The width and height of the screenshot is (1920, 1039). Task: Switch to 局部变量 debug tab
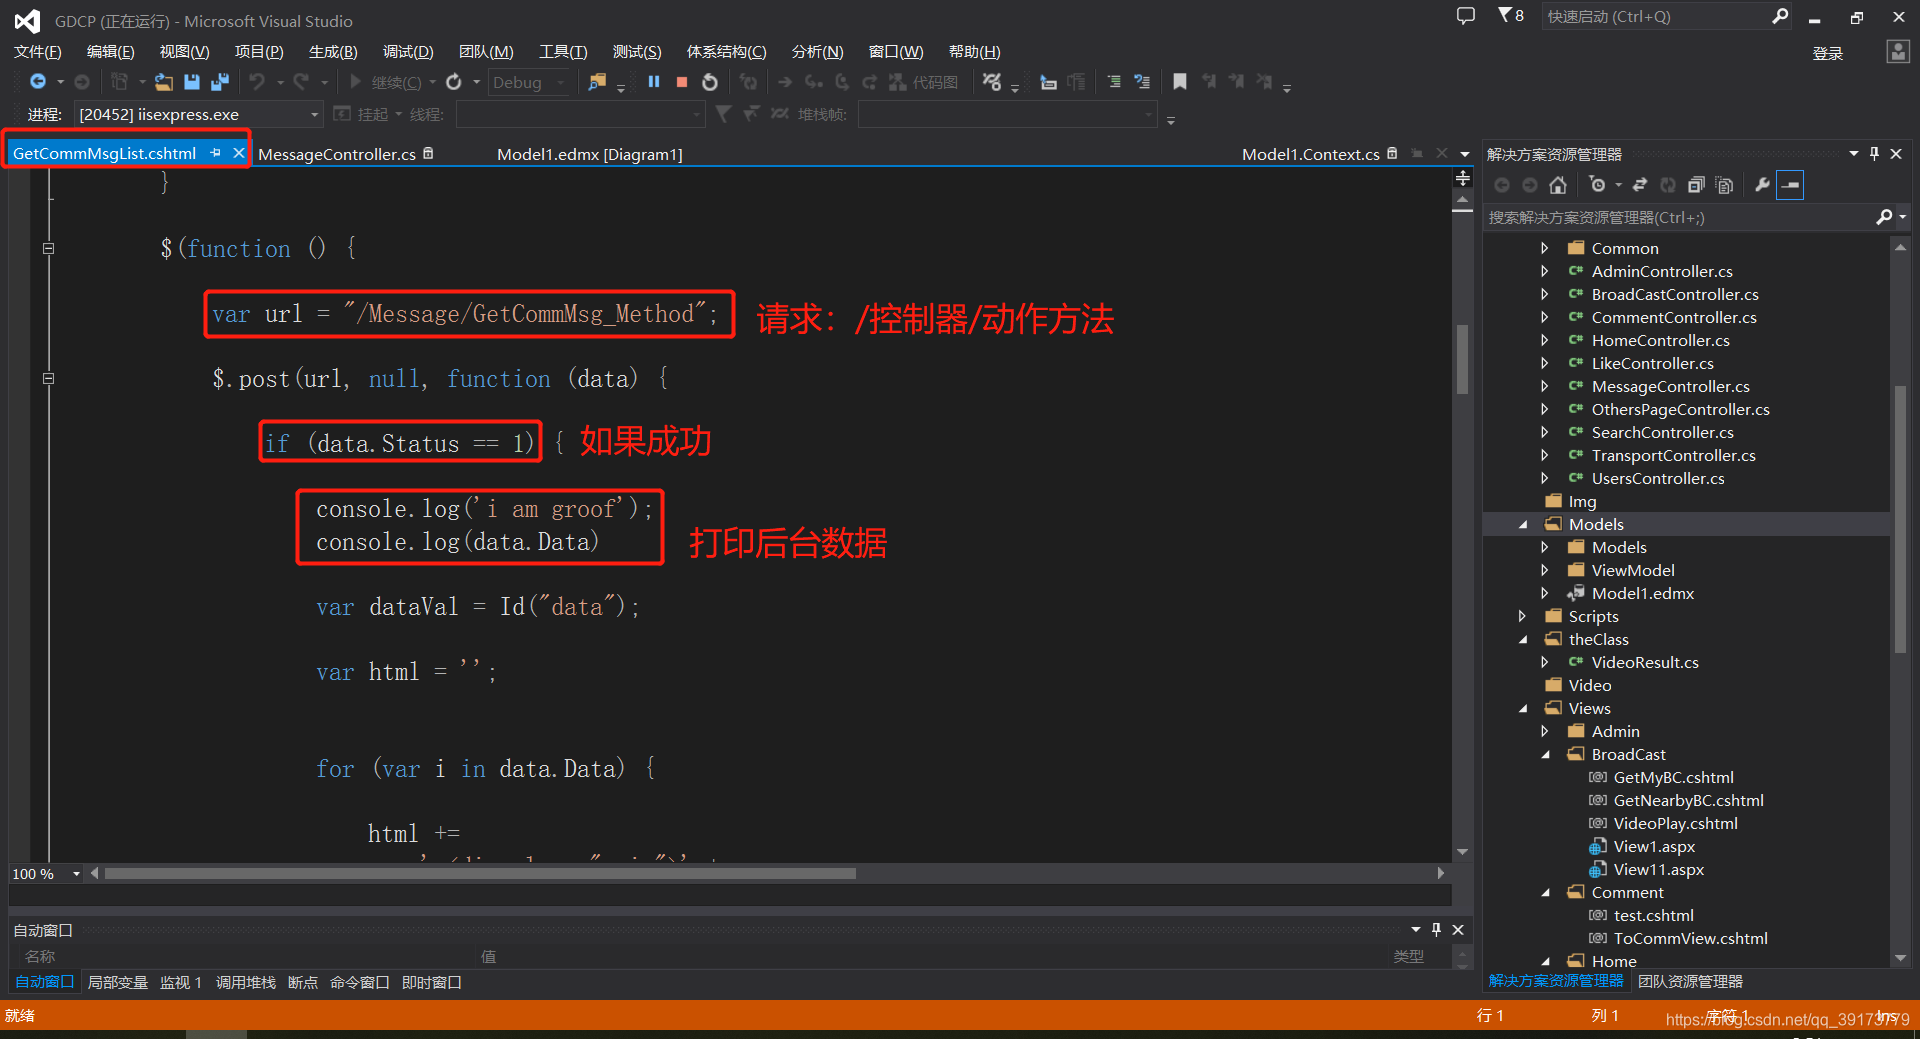tap(118, 982)
